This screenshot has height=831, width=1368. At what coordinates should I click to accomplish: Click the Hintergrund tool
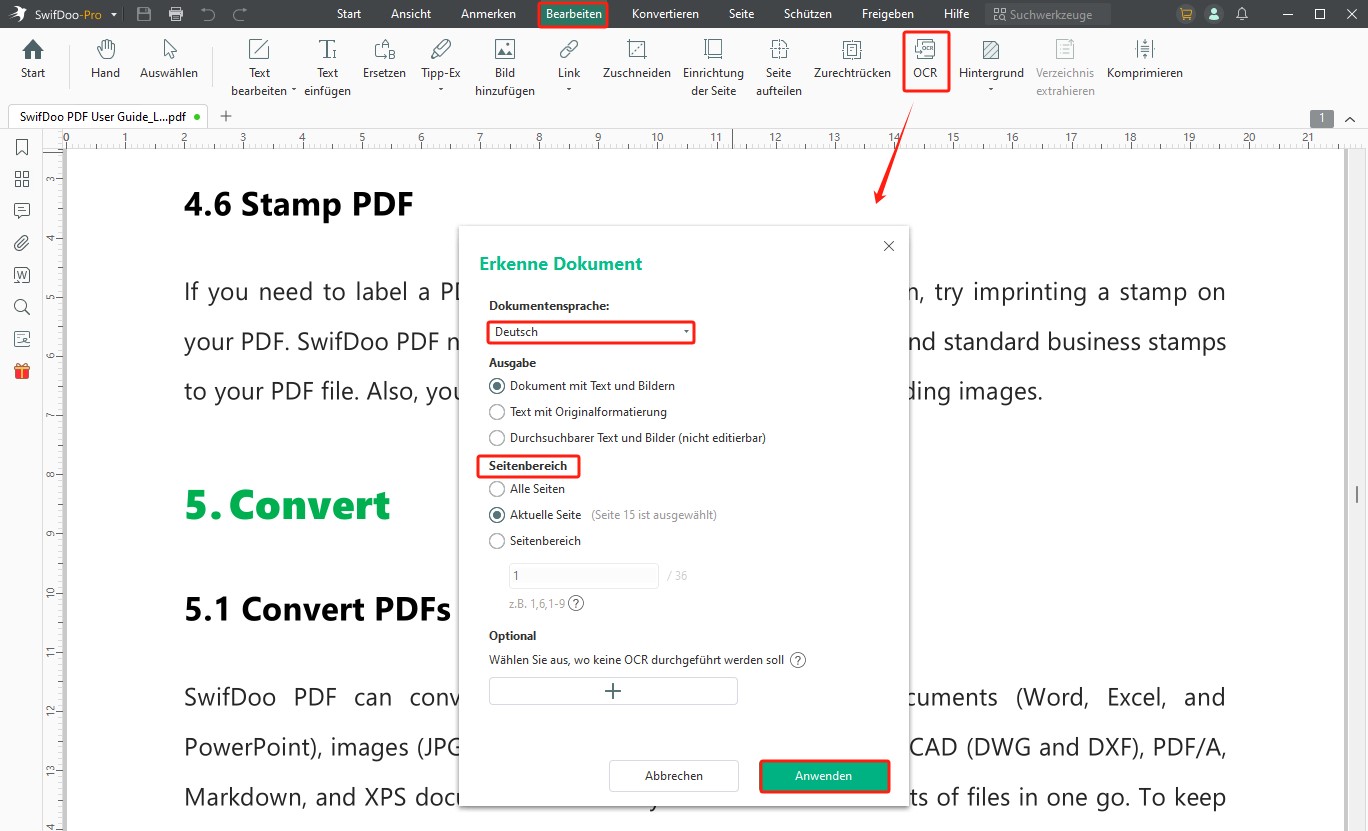pos(991,60)
